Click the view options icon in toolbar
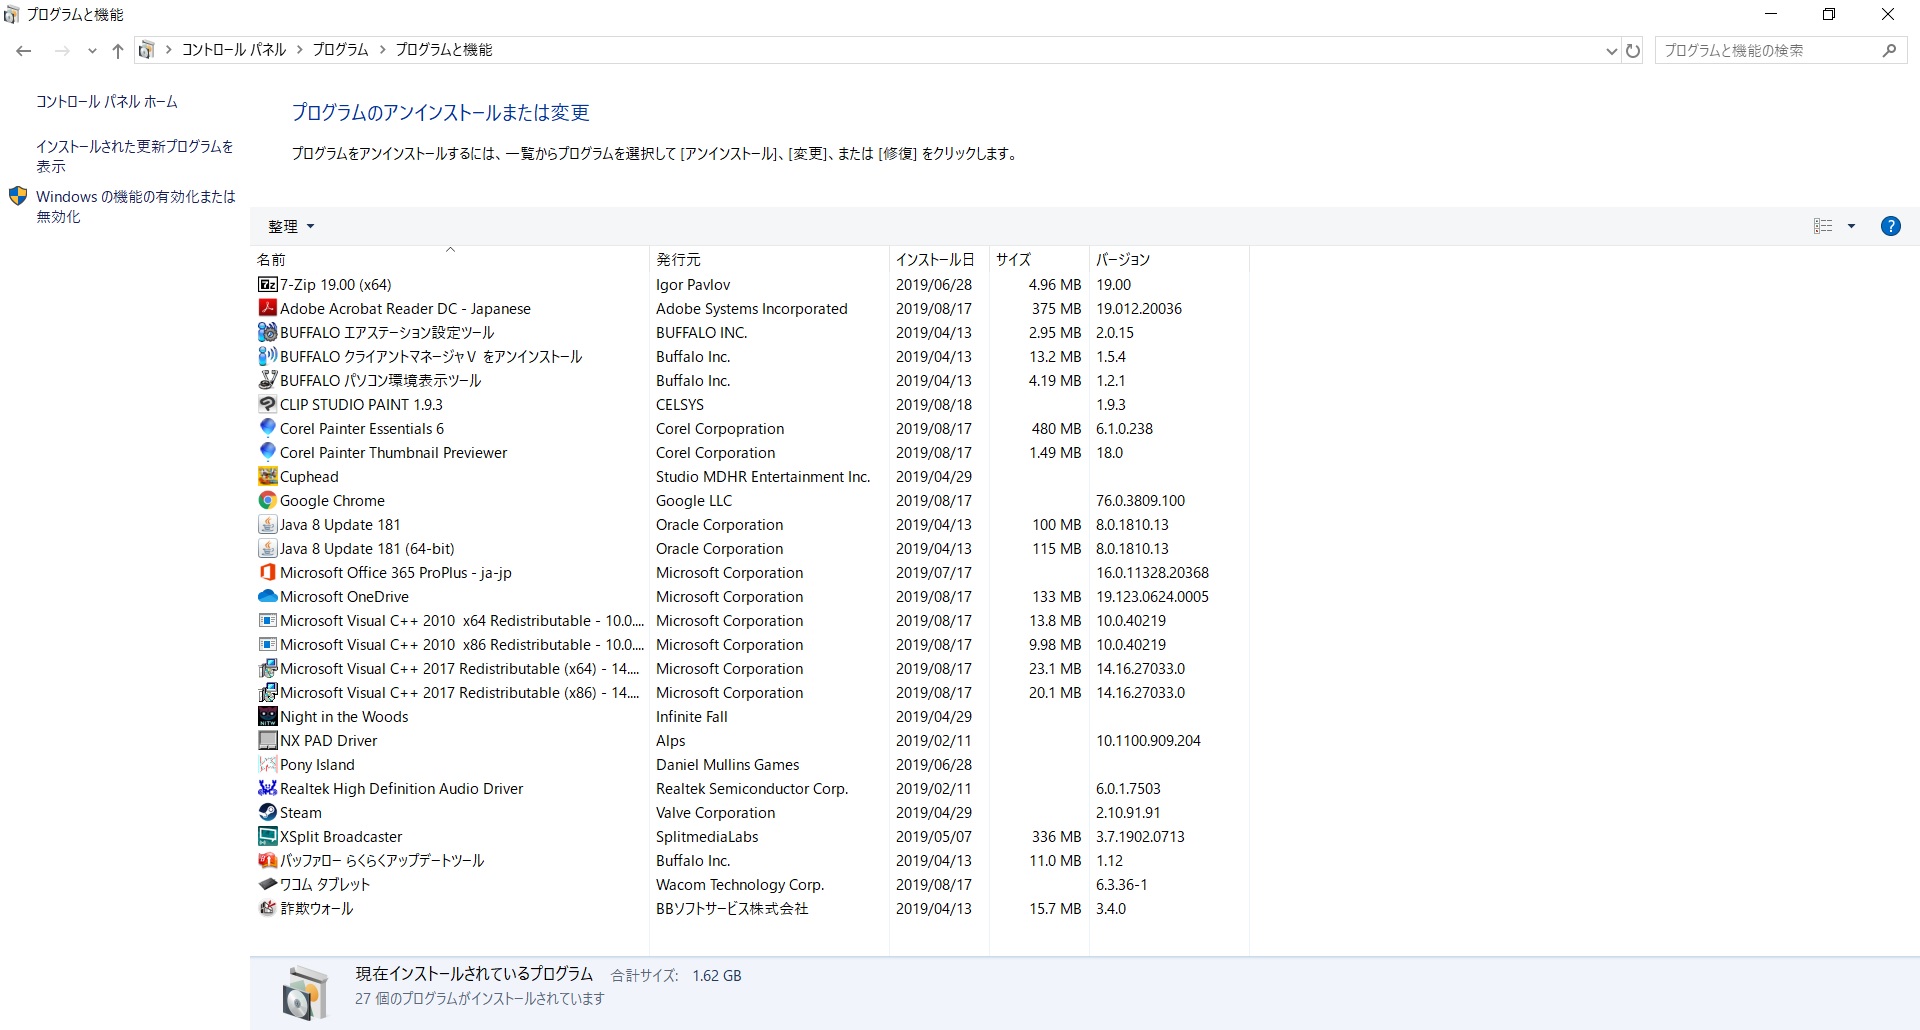The height and width of the screenshot is (1030, 1920). point(1823,226)
